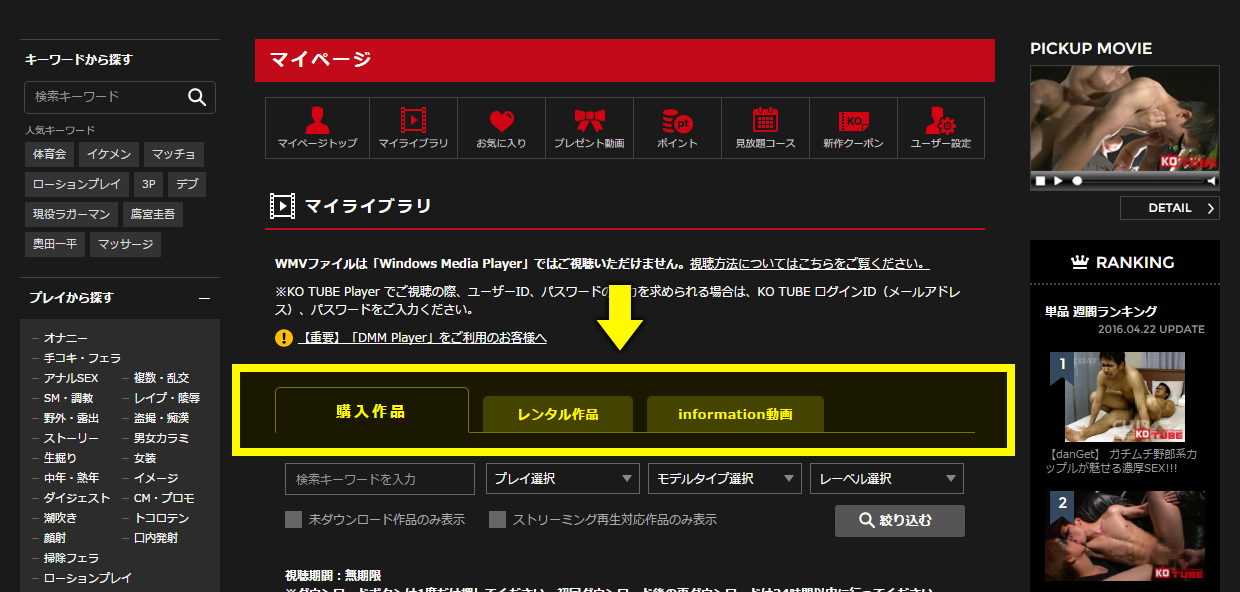The width and height of the screenshot is (1240, 592).
Task: Click the sidebar search magnifier icon
Action: [197, 97]
